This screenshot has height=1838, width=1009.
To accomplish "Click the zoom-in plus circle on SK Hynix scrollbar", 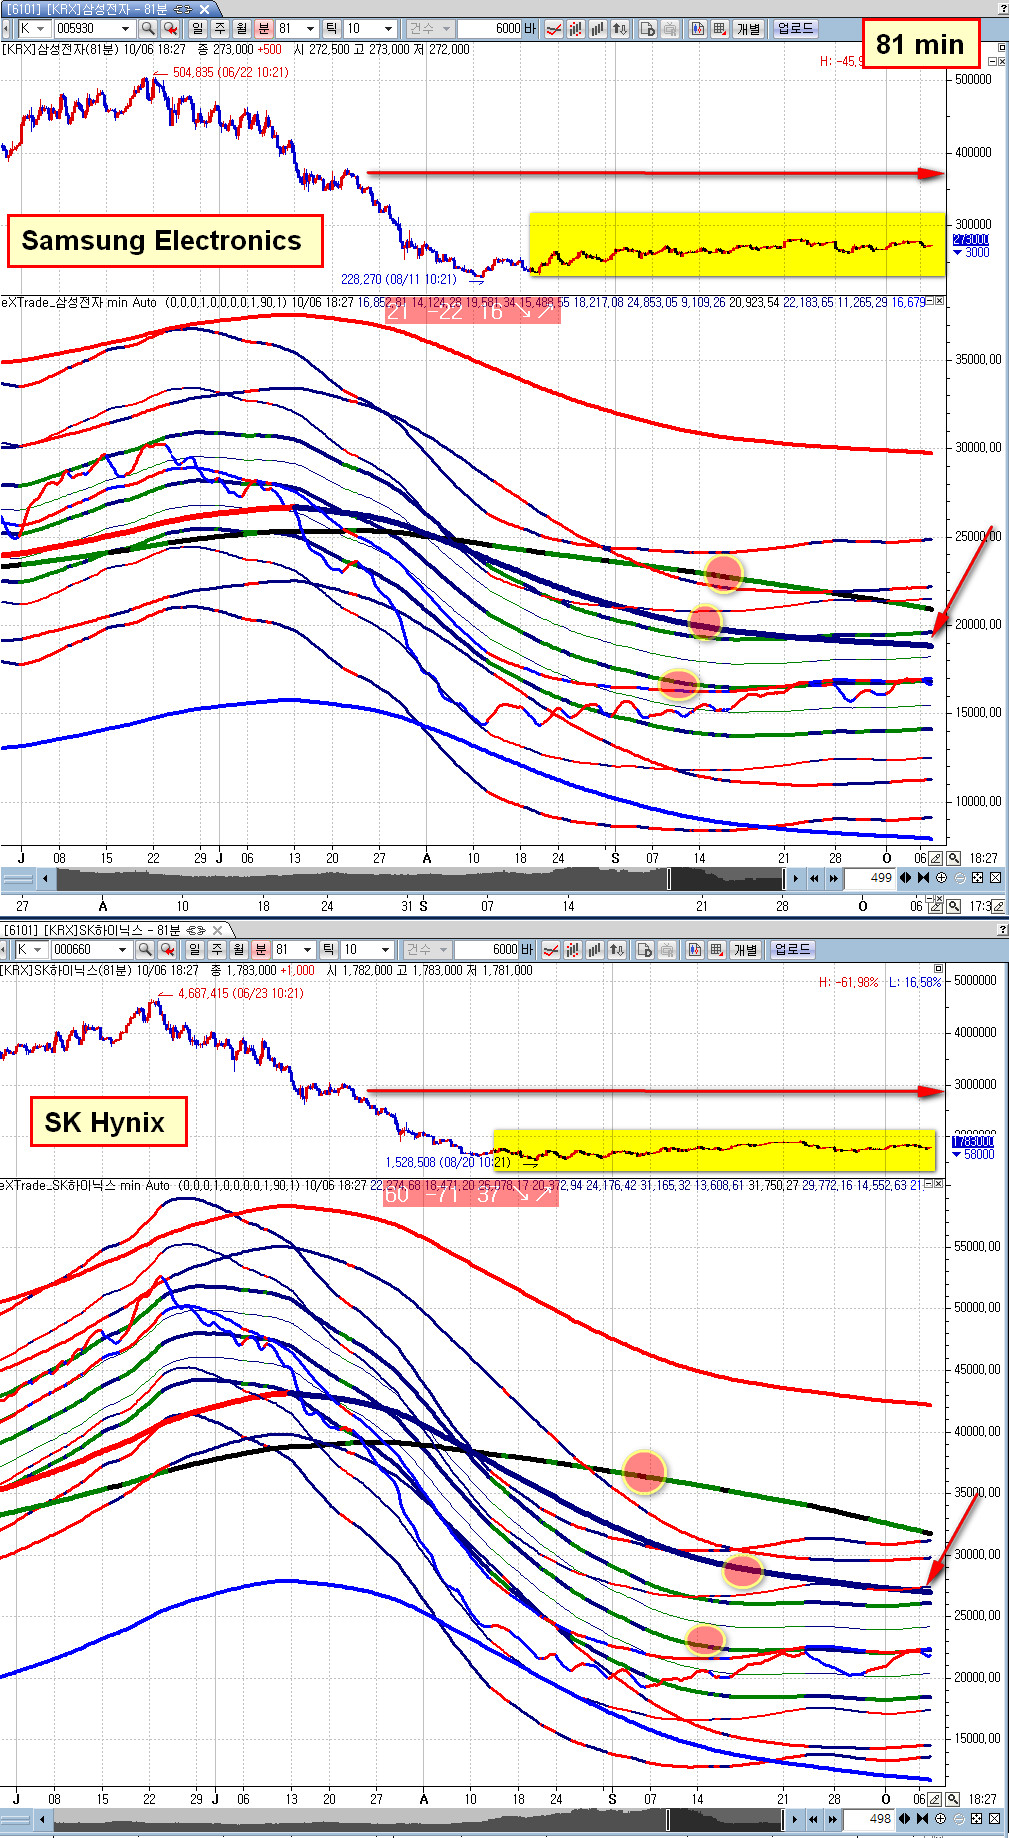I will (940, 1819).
